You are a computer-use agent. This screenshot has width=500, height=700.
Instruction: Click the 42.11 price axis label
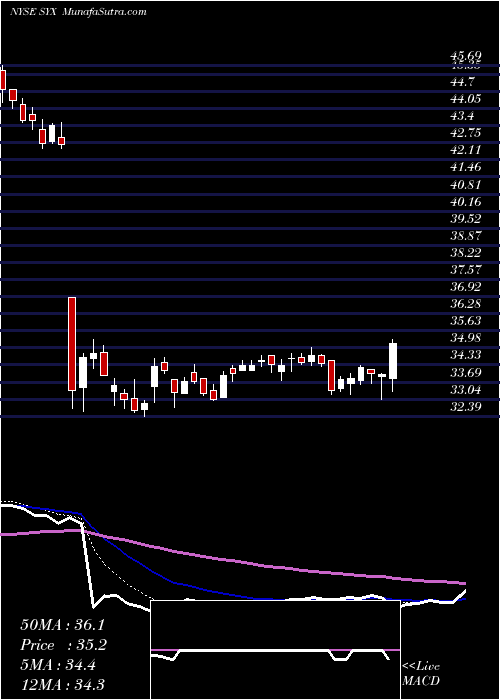(466, 150)
